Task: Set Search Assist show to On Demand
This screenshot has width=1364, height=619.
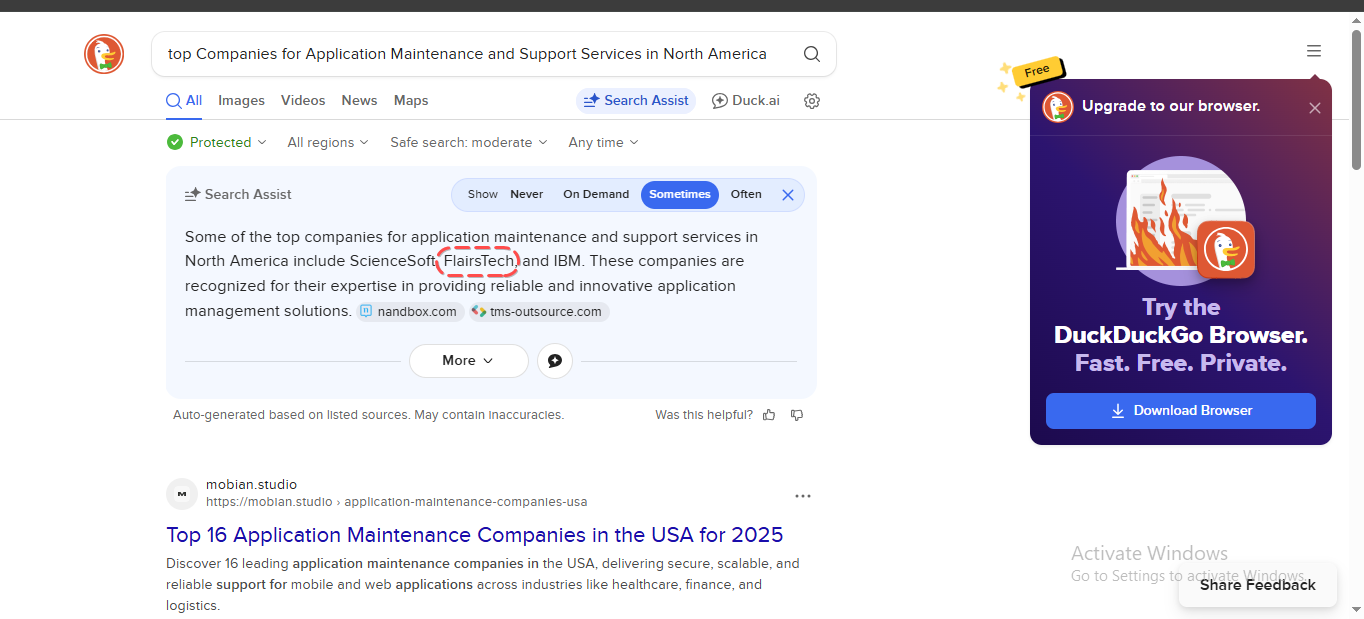Action: pyautogui.click(x=596, y=194)
